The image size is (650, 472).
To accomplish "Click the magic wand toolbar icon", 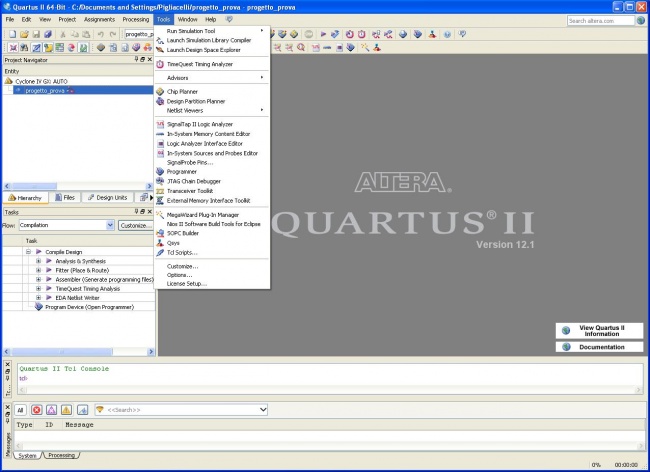I will (365, 48).
